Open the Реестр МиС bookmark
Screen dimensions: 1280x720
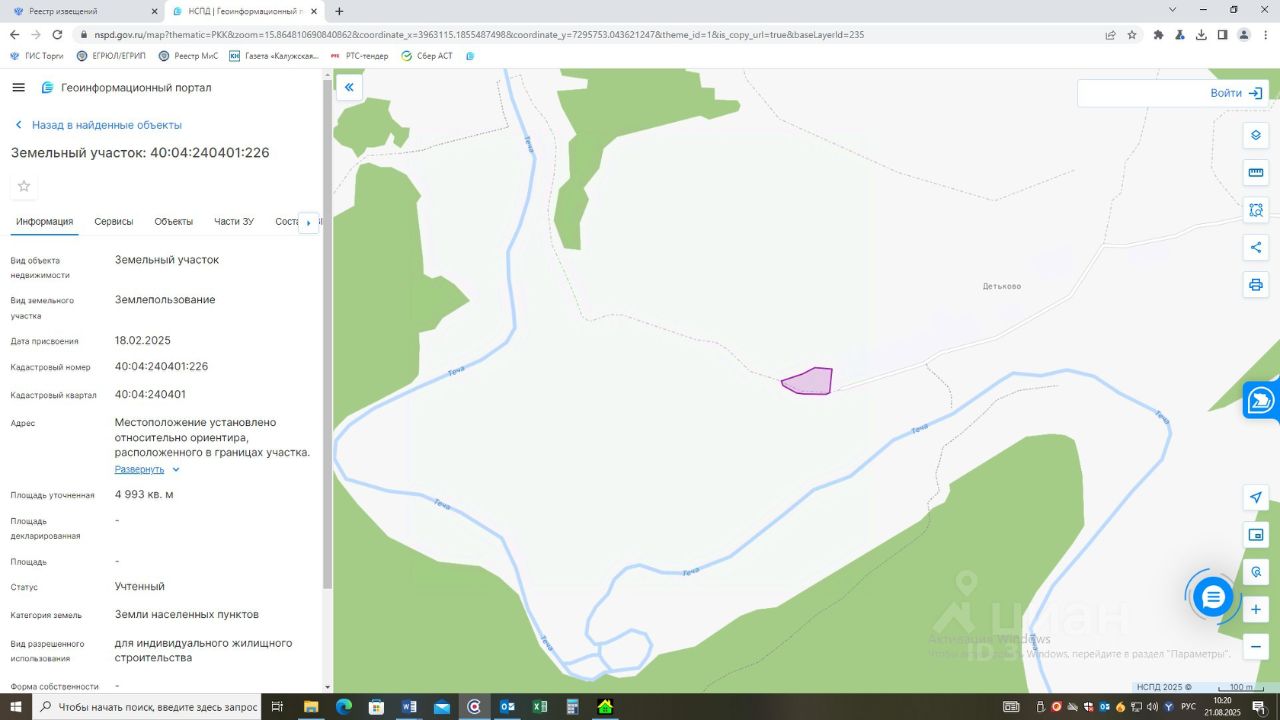click(x=188, y=56)
